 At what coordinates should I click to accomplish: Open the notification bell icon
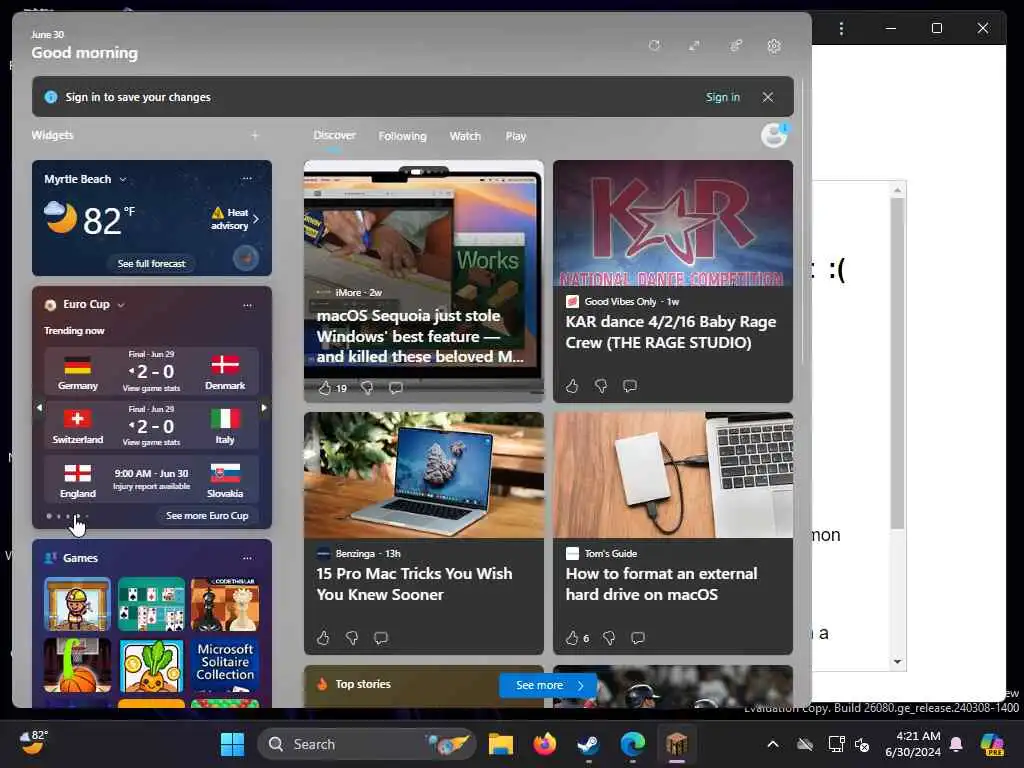pos(956,744)
